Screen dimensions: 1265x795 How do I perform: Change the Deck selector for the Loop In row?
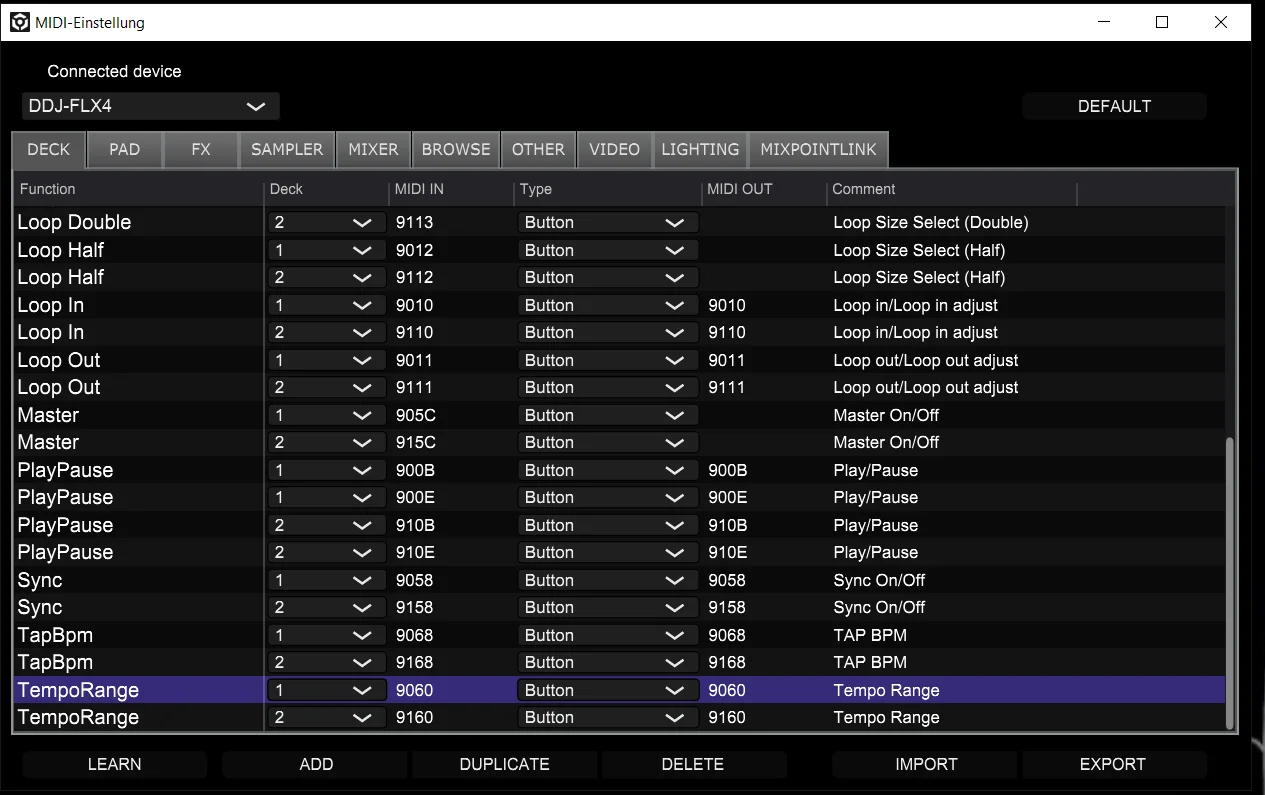pyautogui.click(x=325, y=304)
